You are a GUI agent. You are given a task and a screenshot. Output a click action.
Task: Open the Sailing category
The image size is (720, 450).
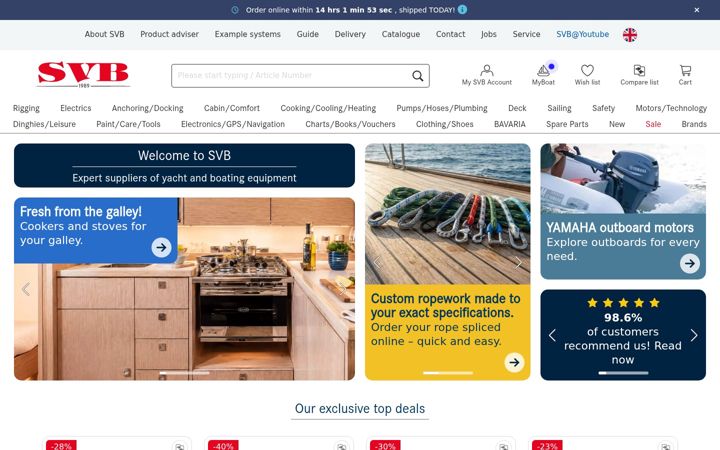pos(559,108)
